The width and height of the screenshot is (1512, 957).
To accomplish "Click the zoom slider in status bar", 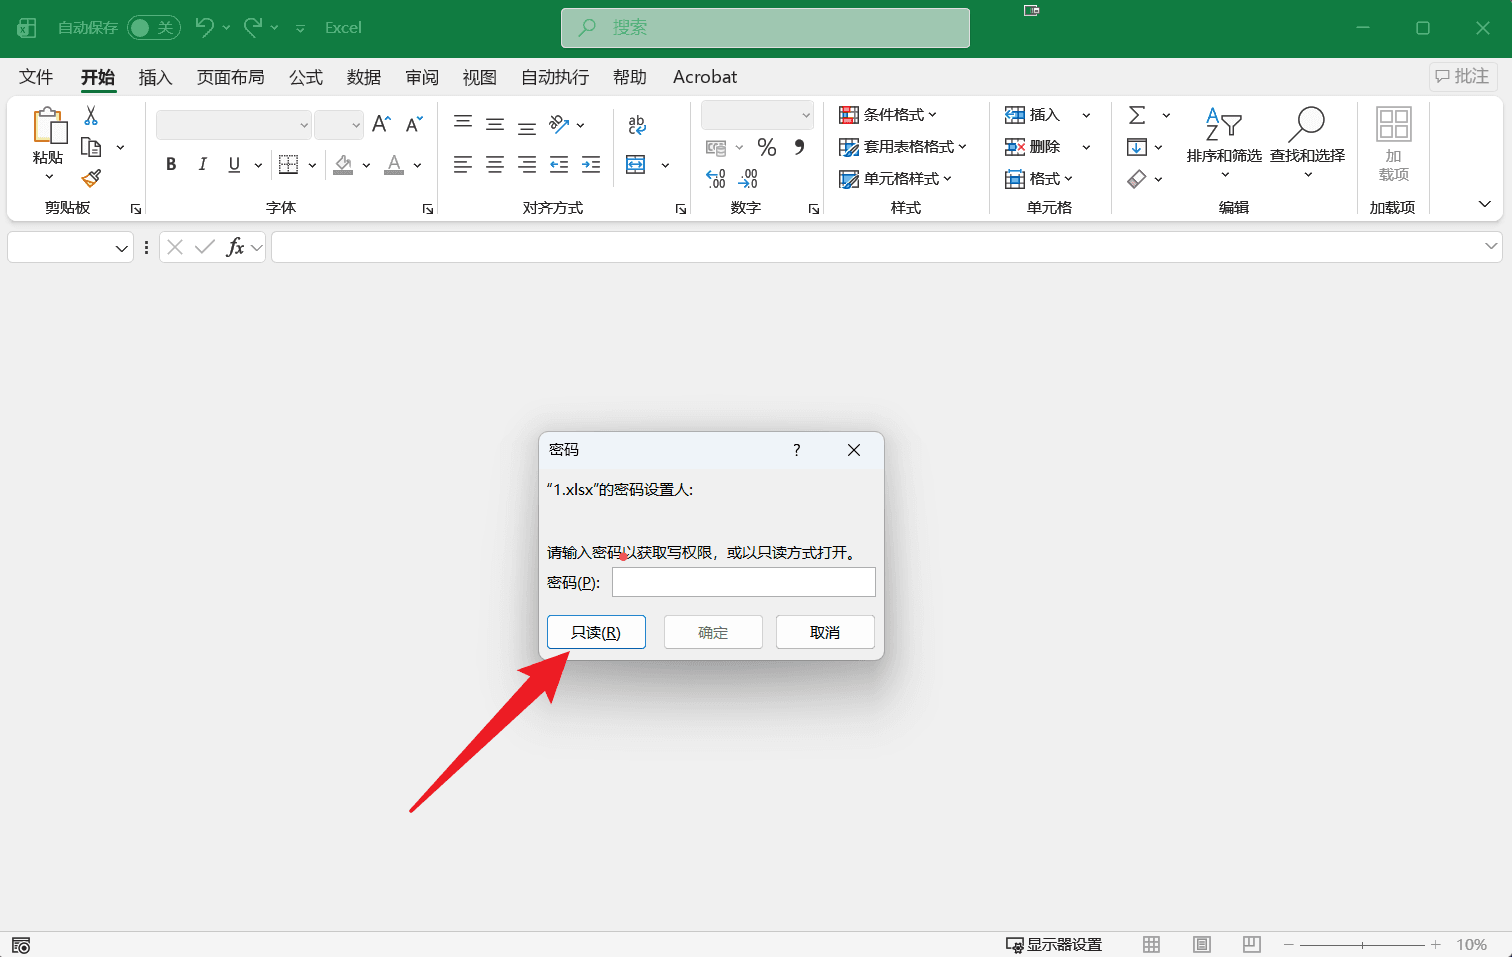I will pyautogui.click(x=1362, y=945).
